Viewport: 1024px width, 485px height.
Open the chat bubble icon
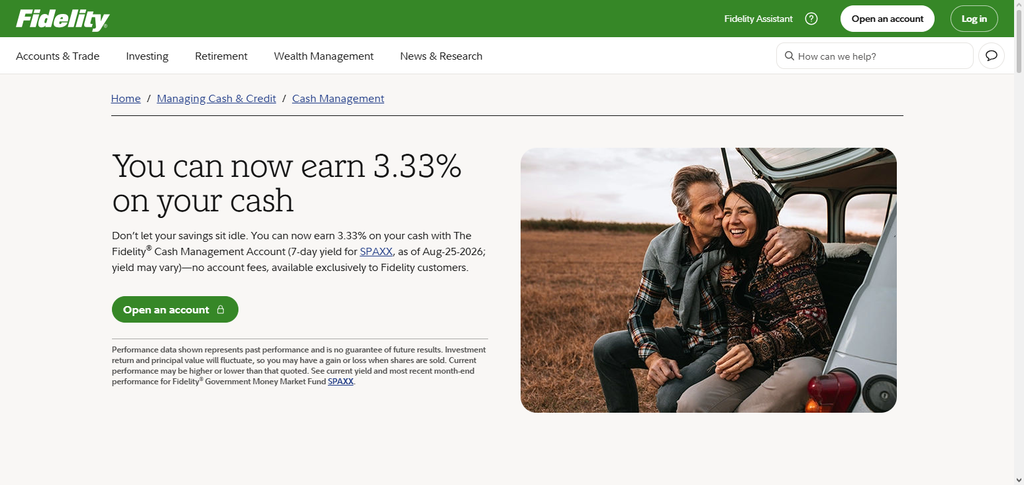991,55
